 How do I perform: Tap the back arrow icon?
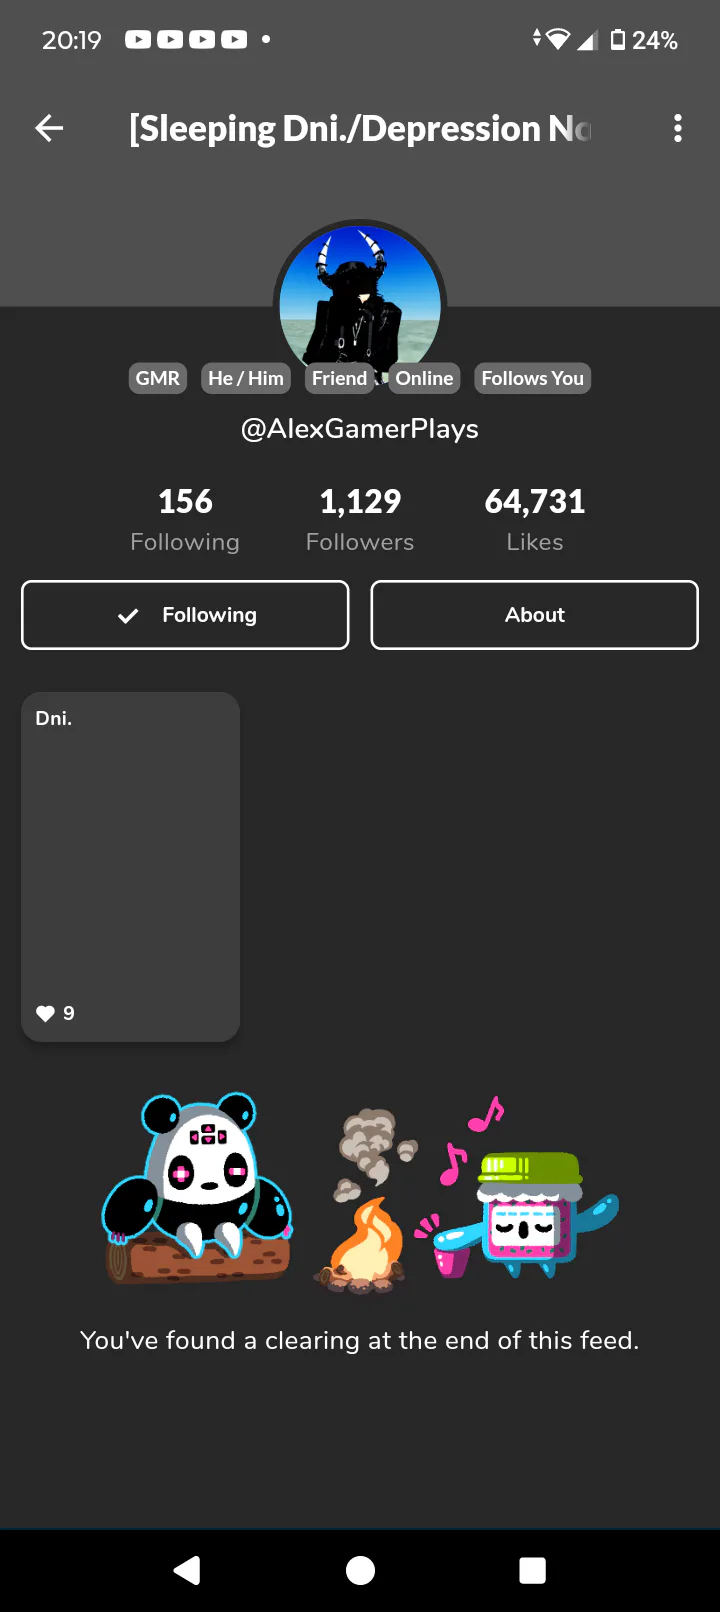pos(49,128)
